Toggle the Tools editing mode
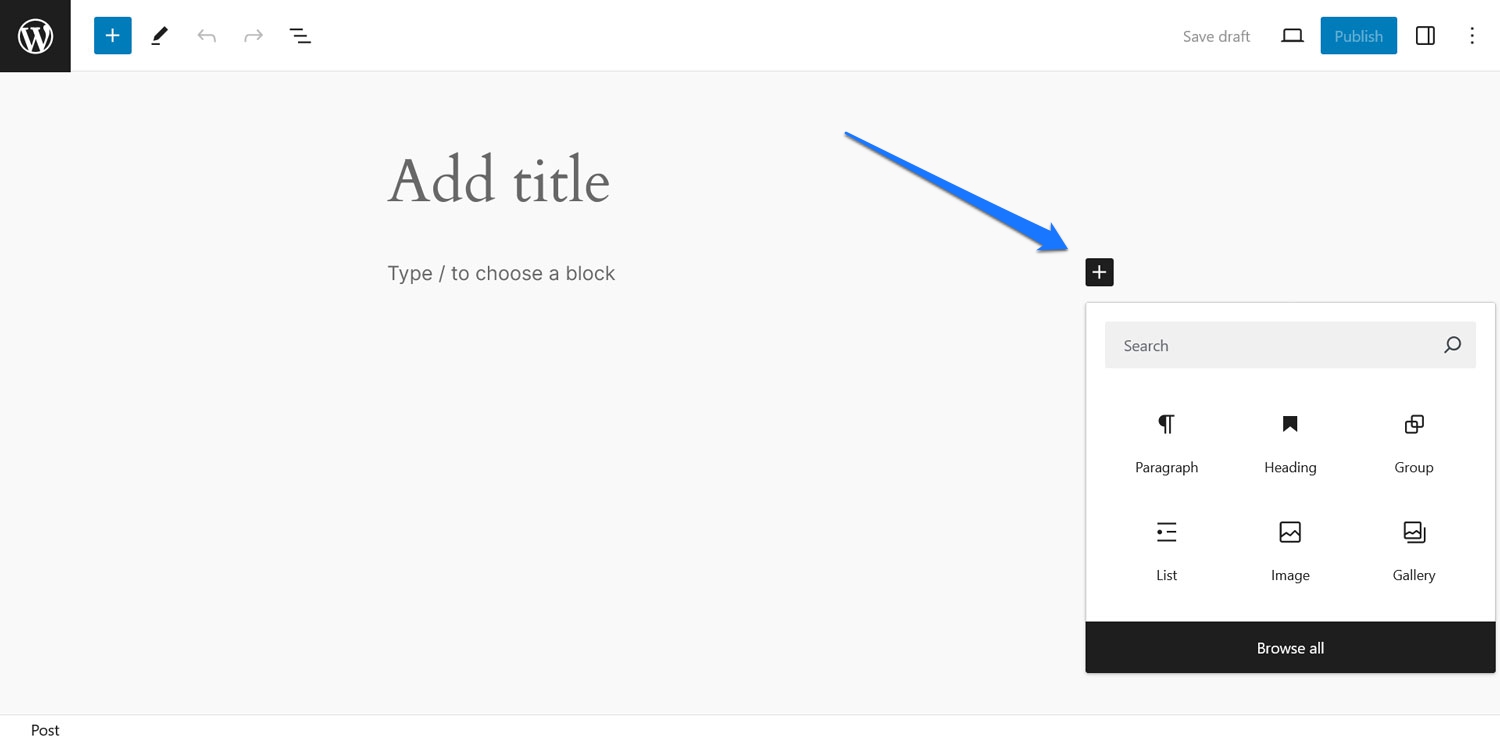The width and height of the screenshot is (1500, 743). click(x=158, y=35)
